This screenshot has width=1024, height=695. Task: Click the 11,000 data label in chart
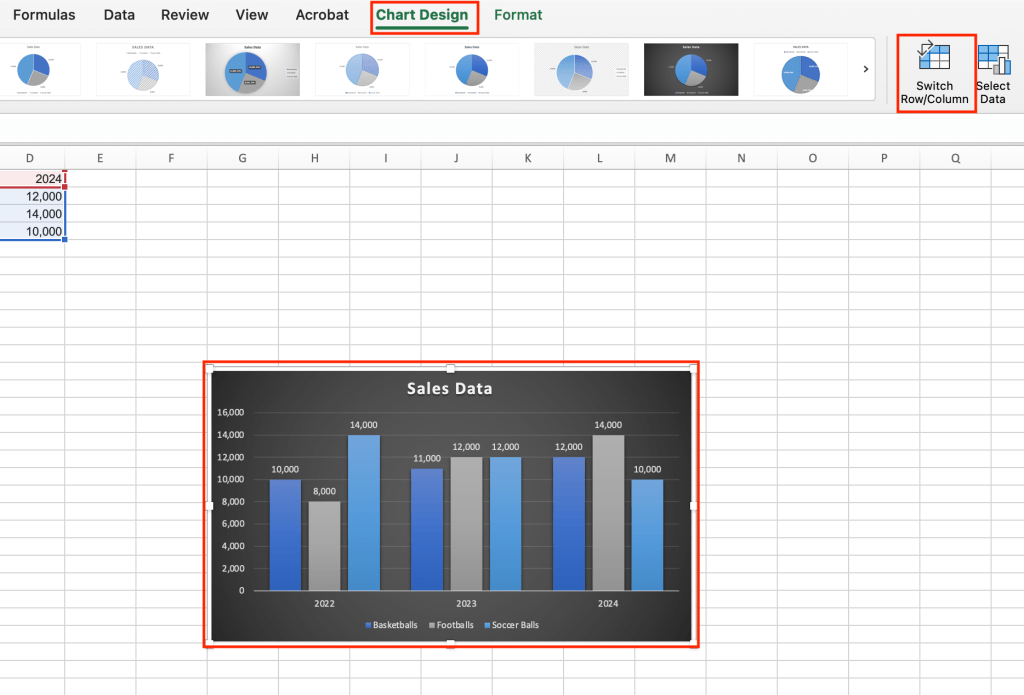point(427,459)
